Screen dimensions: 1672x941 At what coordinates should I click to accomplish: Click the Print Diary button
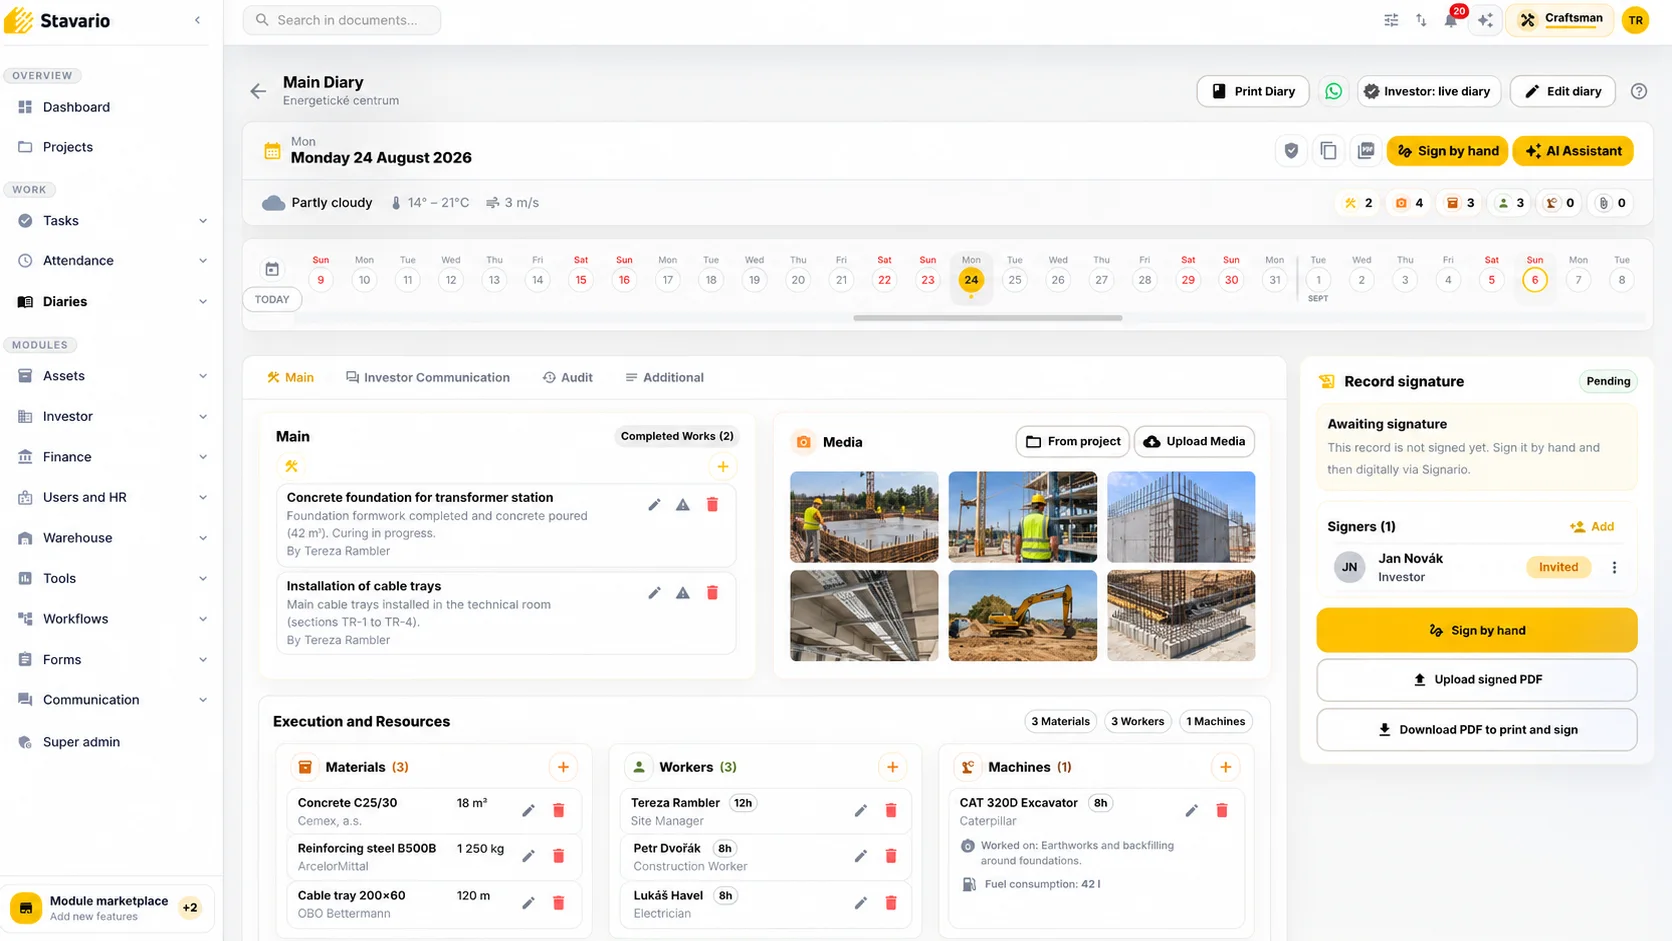[x=1253, y=91]
